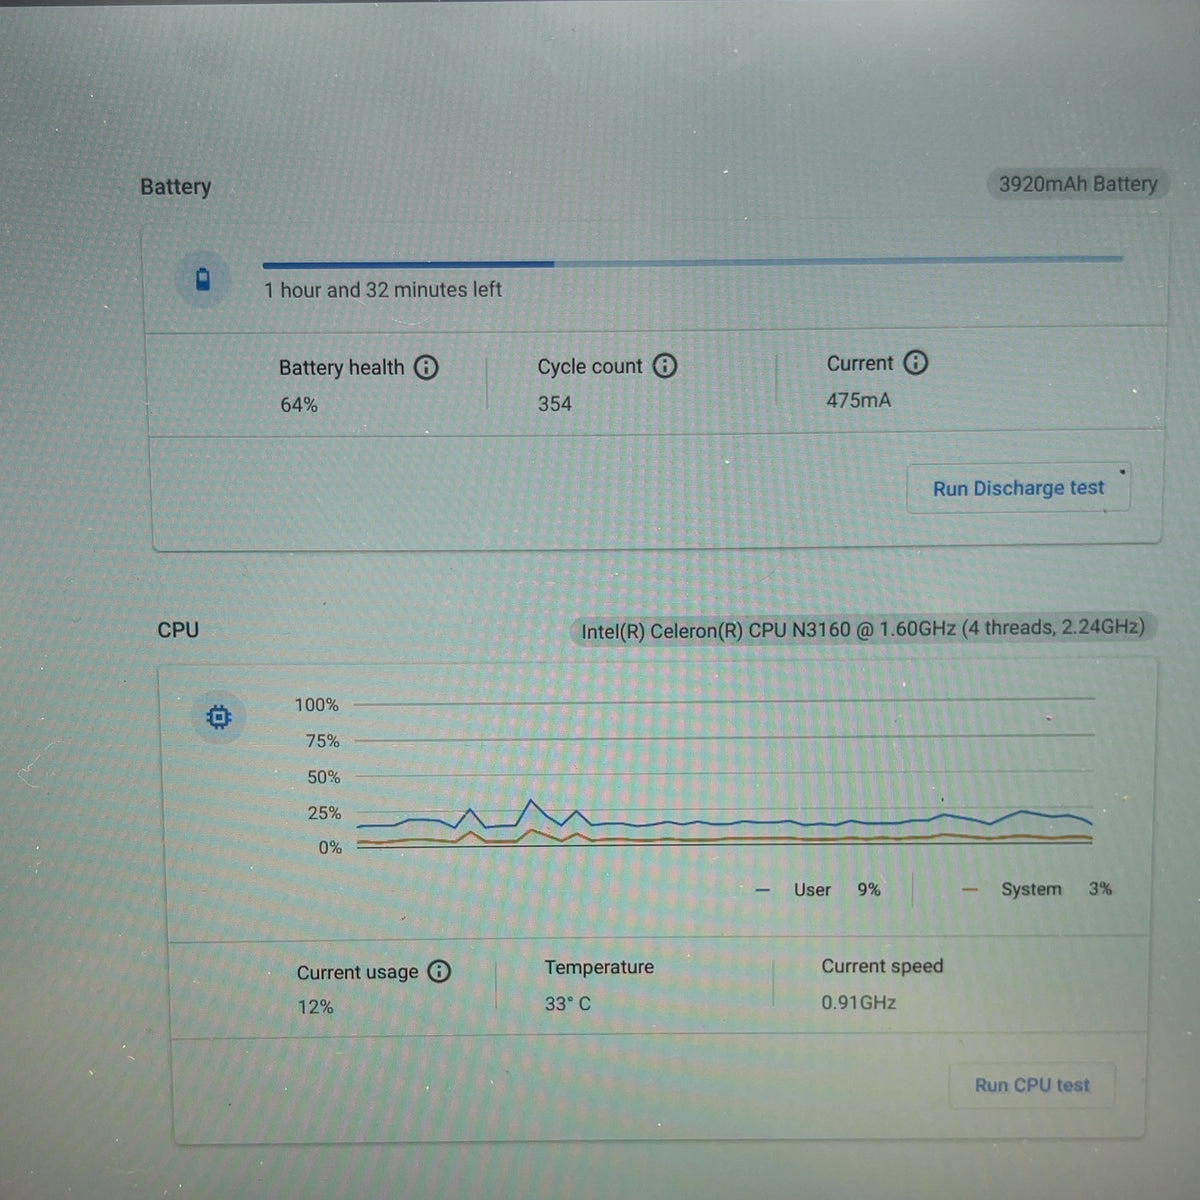Run CPU test
This screenshot has width=1200, height=1200.
1031,1085
